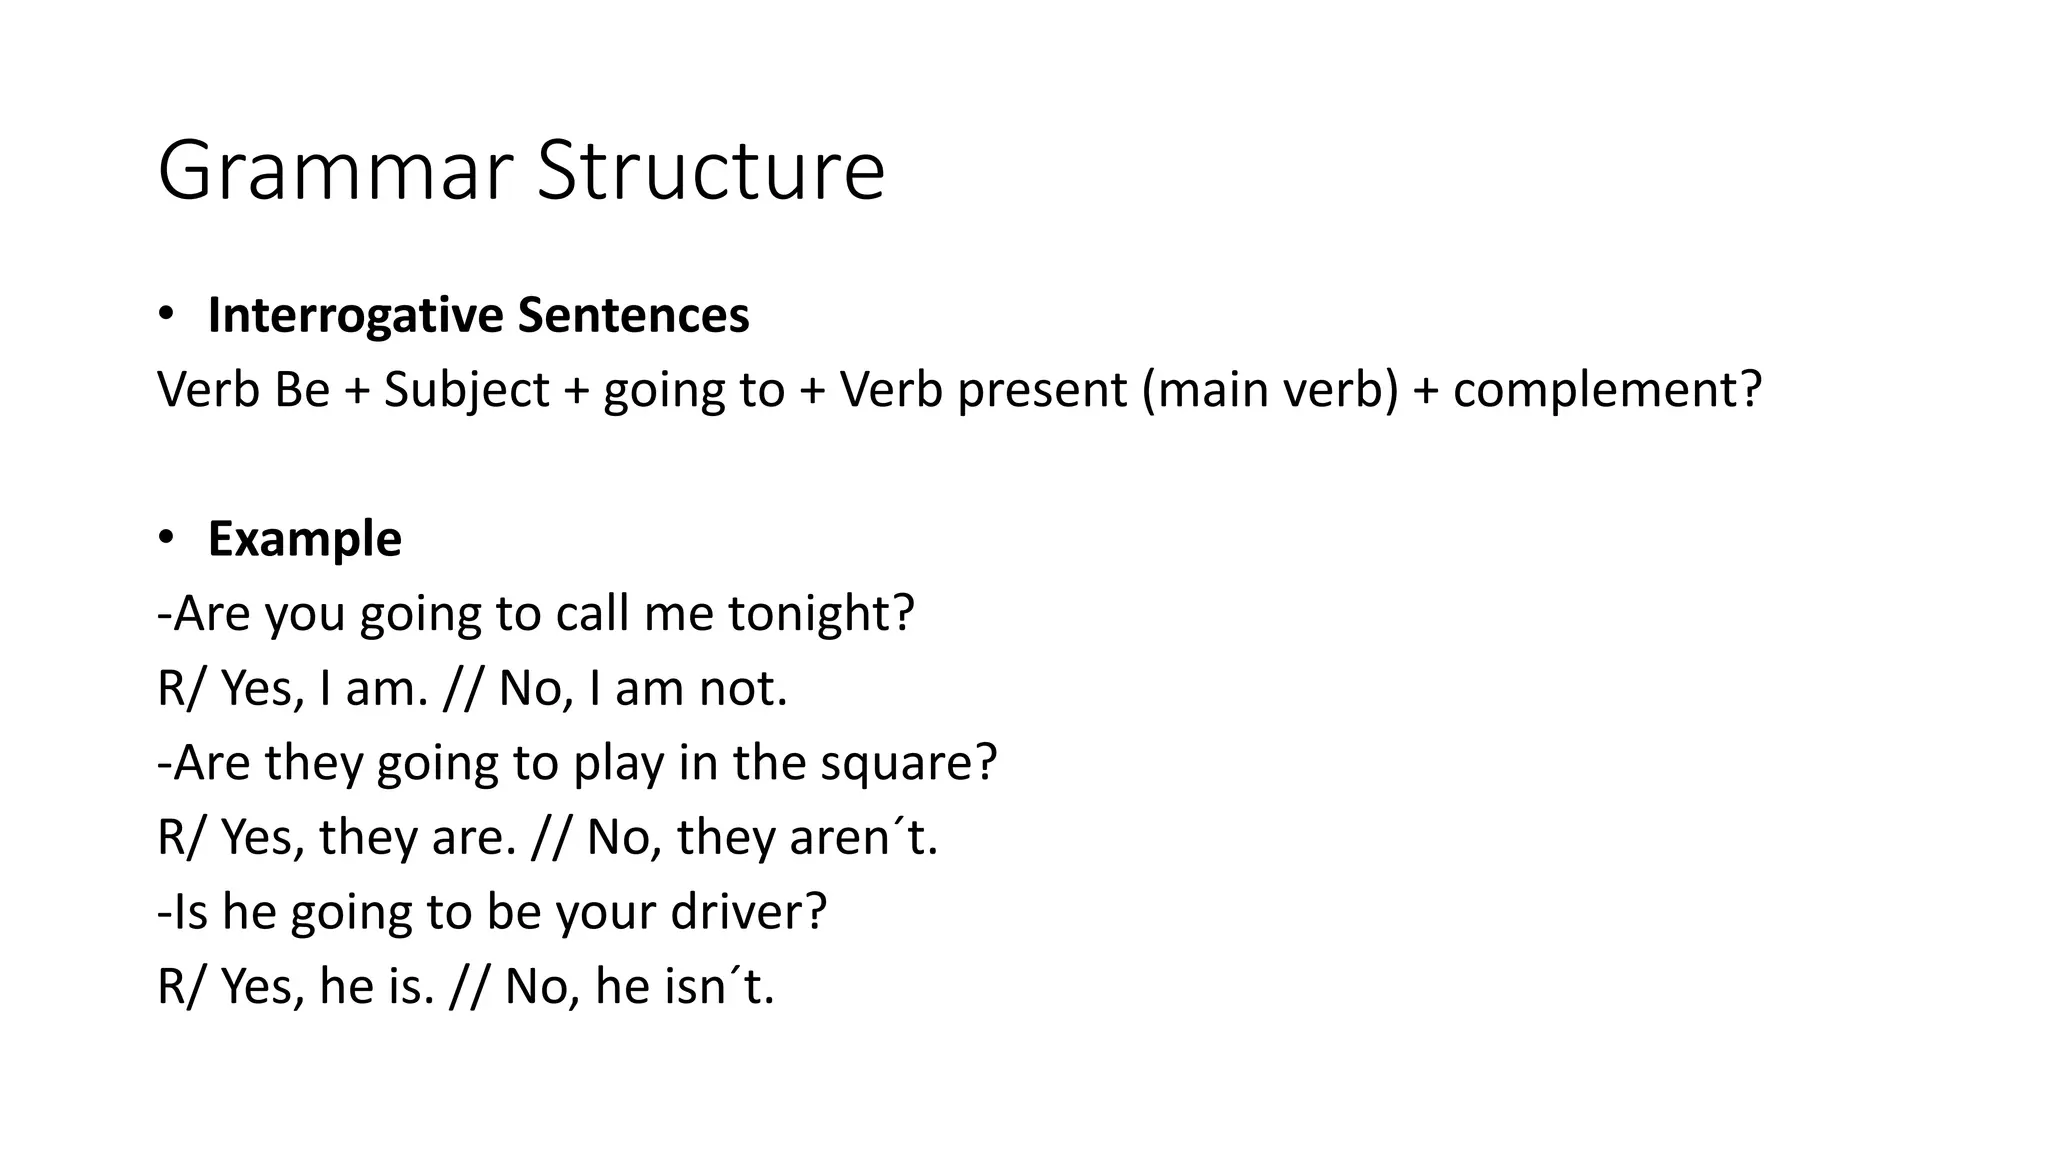2048x1152 pixels.
Task: Click the answer 'Yes, I am.'
Action: point(325,688)
